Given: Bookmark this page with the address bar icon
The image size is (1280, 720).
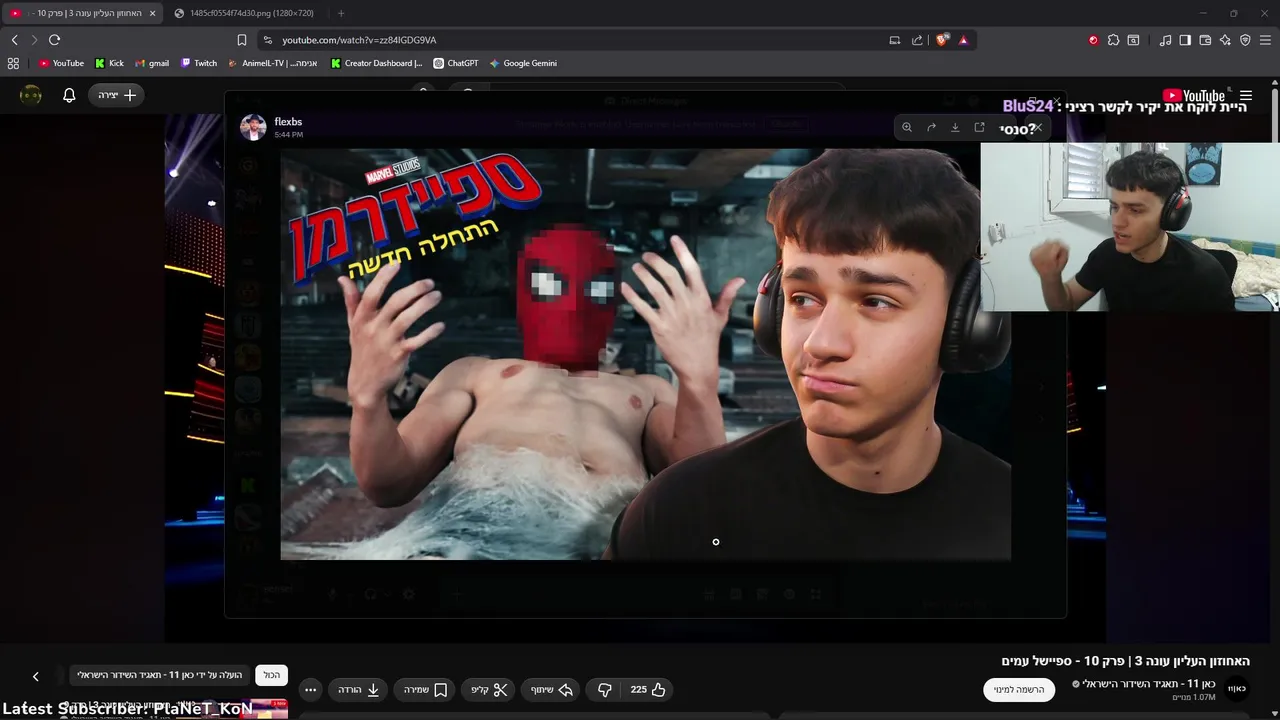Looking at the screenshot, I should pyautogui.click(x=242, y=40).
